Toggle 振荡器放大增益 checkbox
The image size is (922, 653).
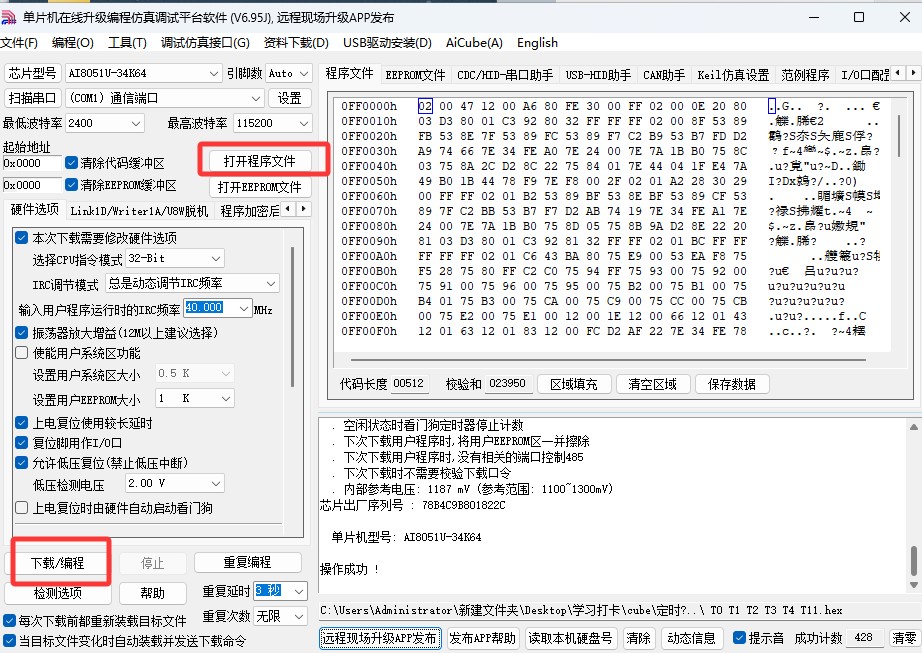click(22, 333)
